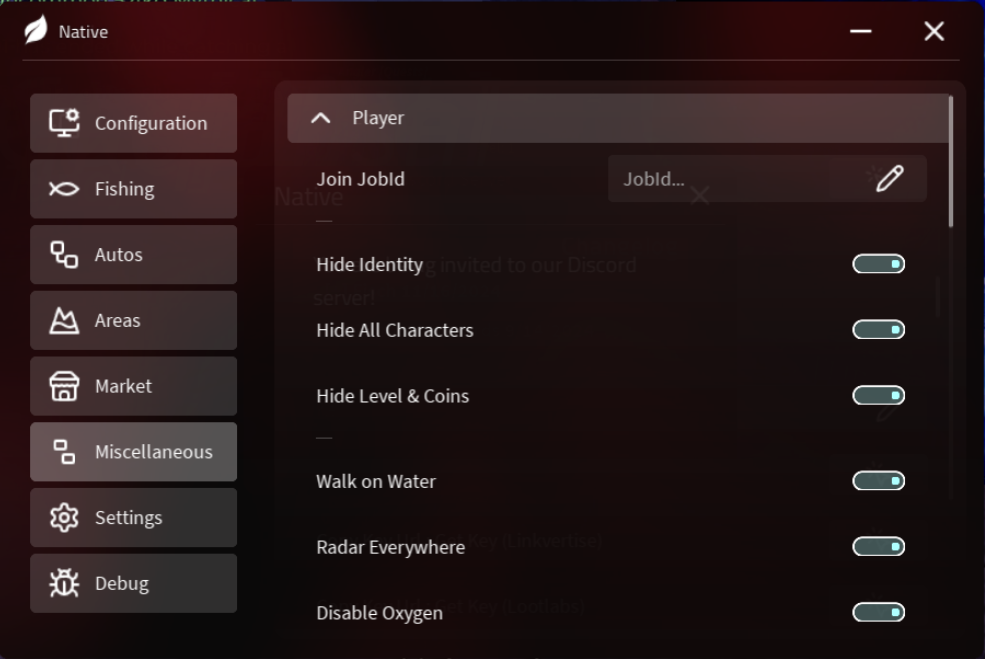Click the Miscellaneous icon in sidebar
Viewport: 985px width, 659px height.
[64, 452]
